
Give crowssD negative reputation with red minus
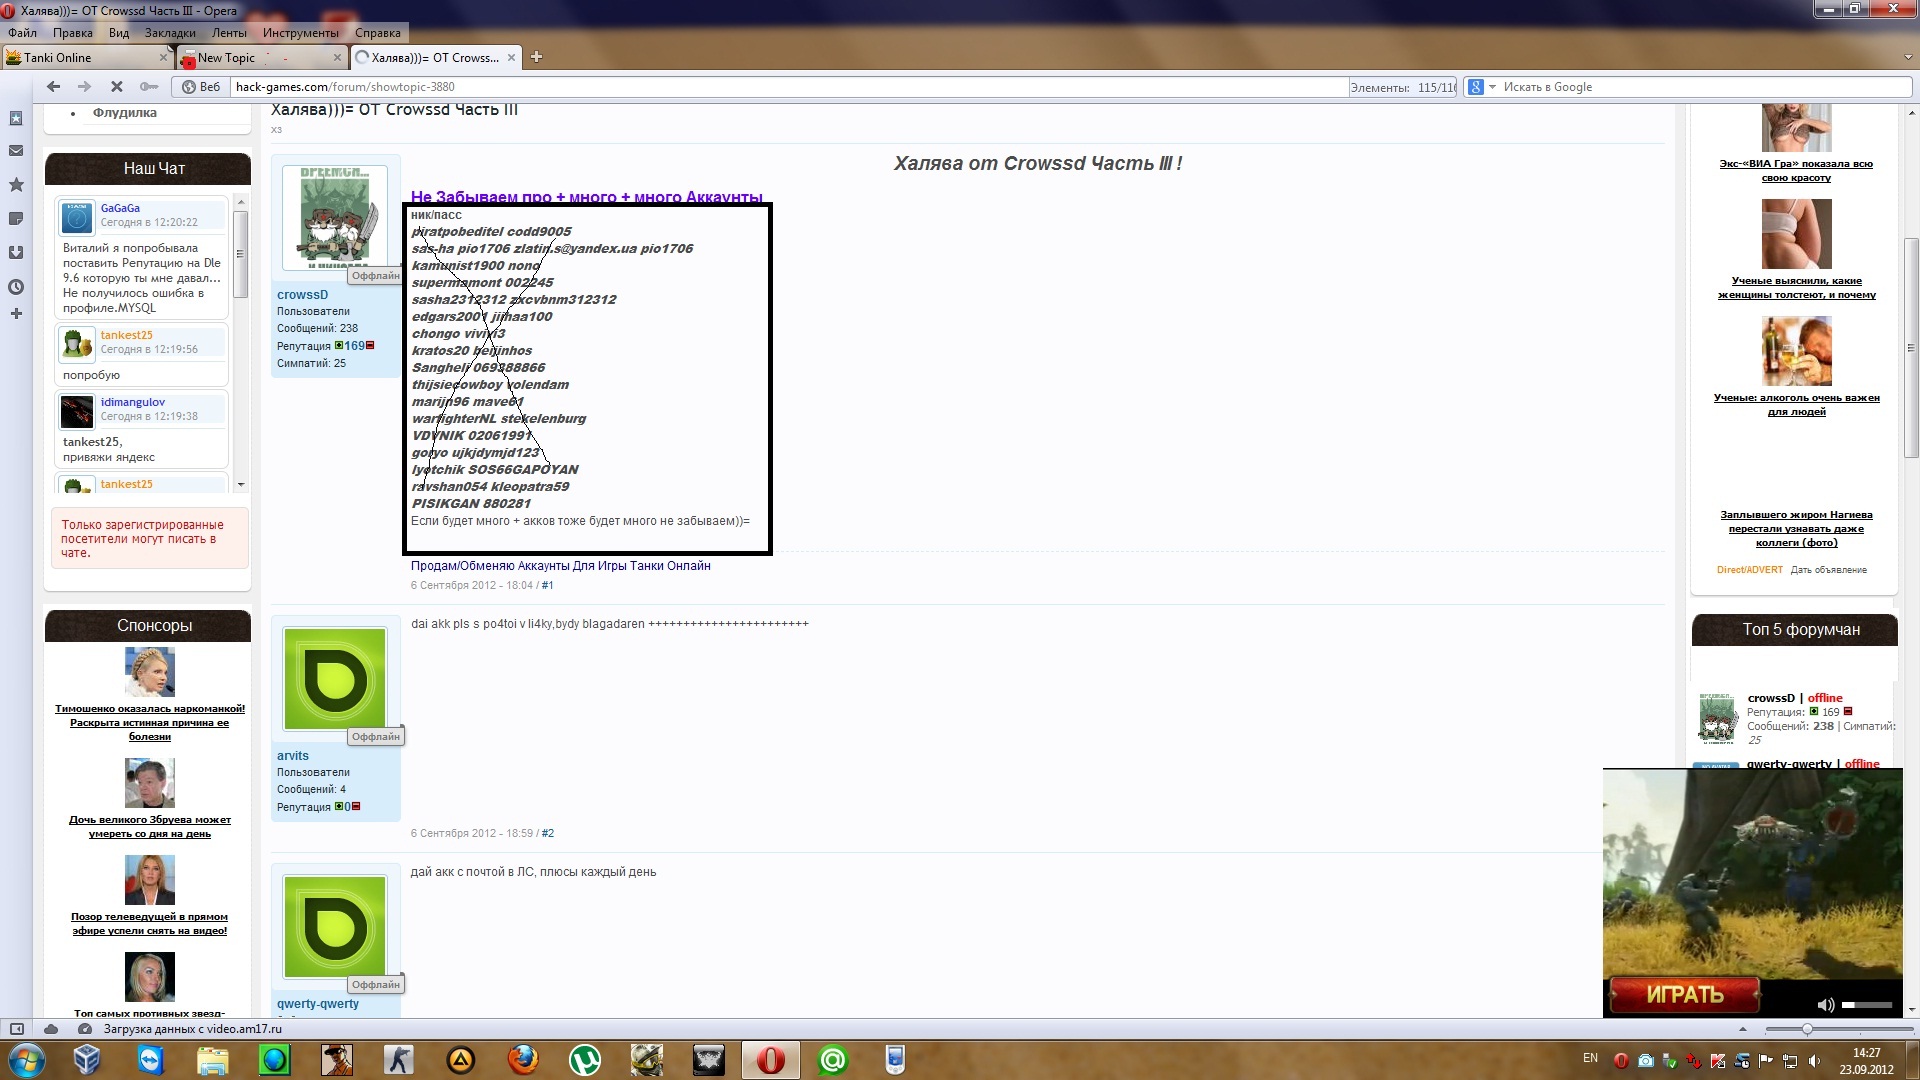(370, 346)
